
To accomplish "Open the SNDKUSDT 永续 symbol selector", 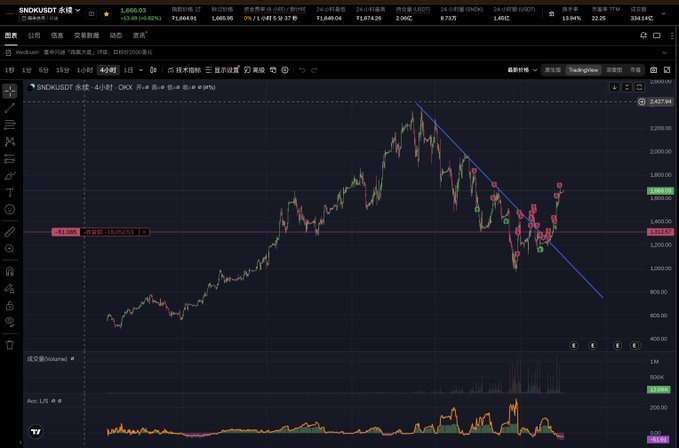I will click(x=49, y=10).
